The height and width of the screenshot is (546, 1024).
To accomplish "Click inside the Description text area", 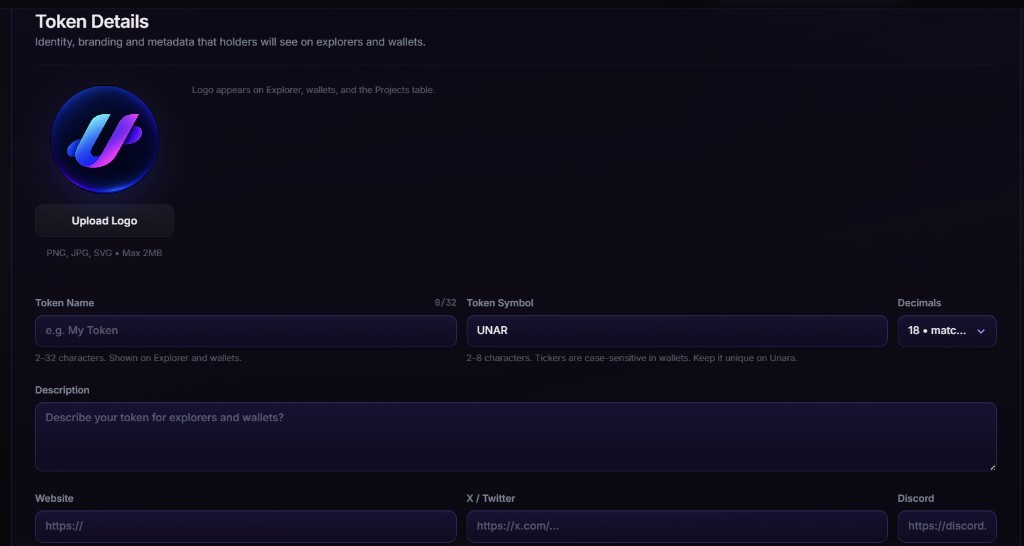I will [x=516, y=437].
